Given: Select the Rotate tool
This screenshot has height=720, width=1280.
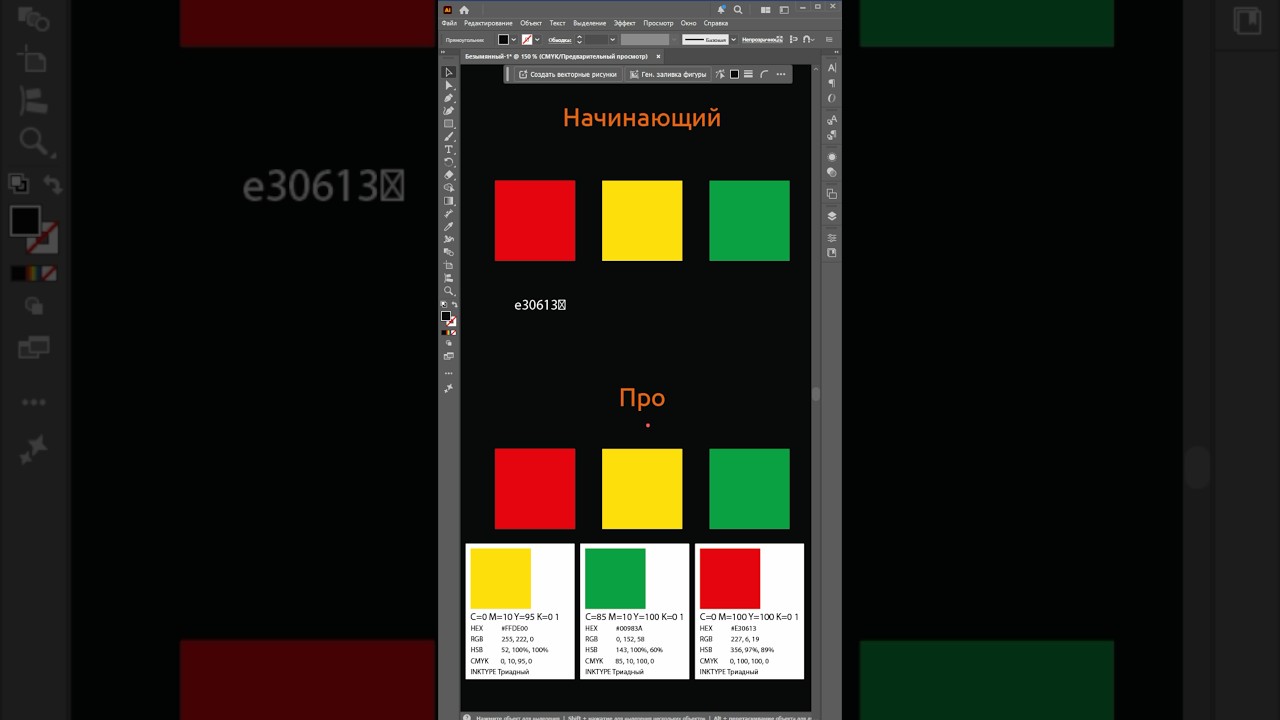Looking at the screenshot, I should tap(448, 161).
